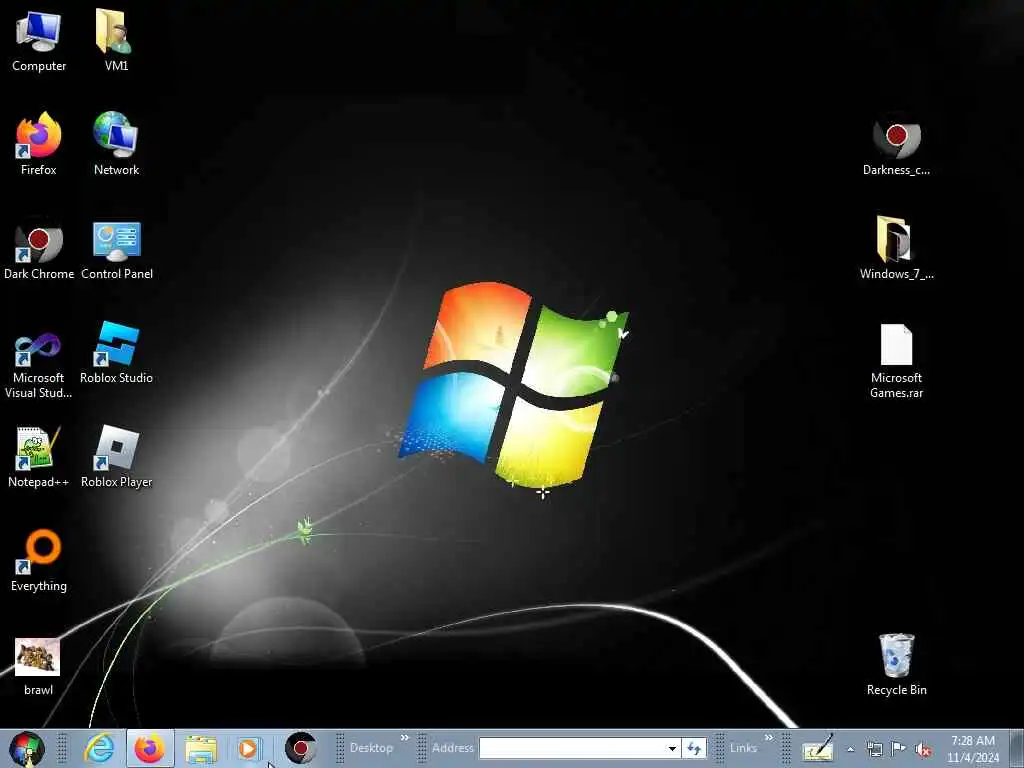
Task: Select the Everything search shortcut
Action: coord(39,560)
